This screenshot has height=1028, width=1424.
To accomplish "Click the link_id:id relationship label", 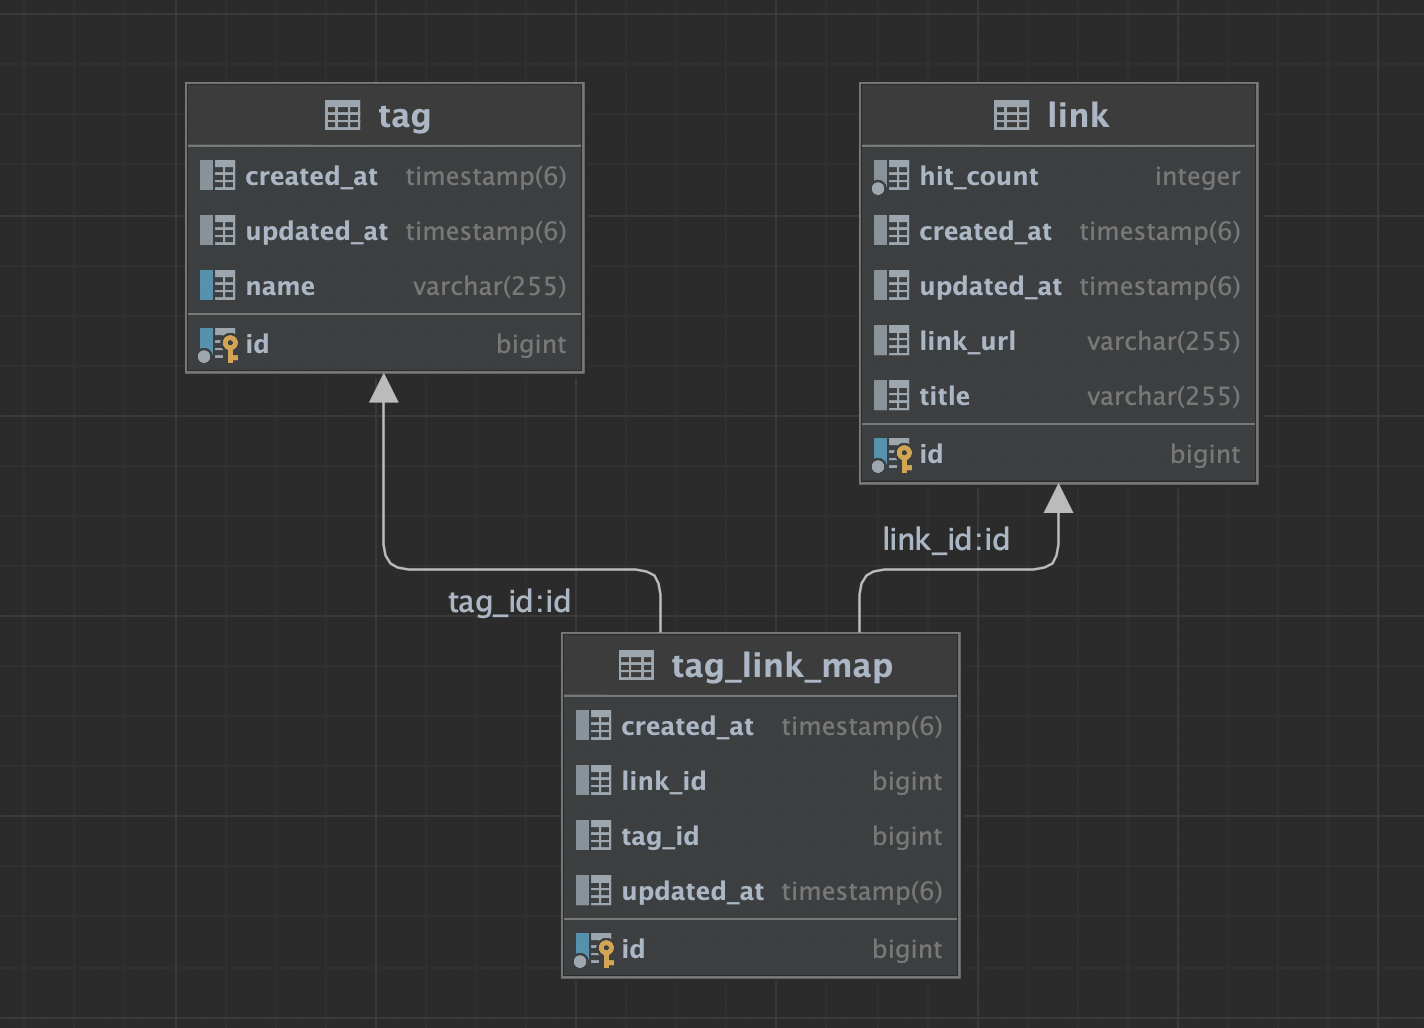I will pyautogui.click(x=946, y=540).
